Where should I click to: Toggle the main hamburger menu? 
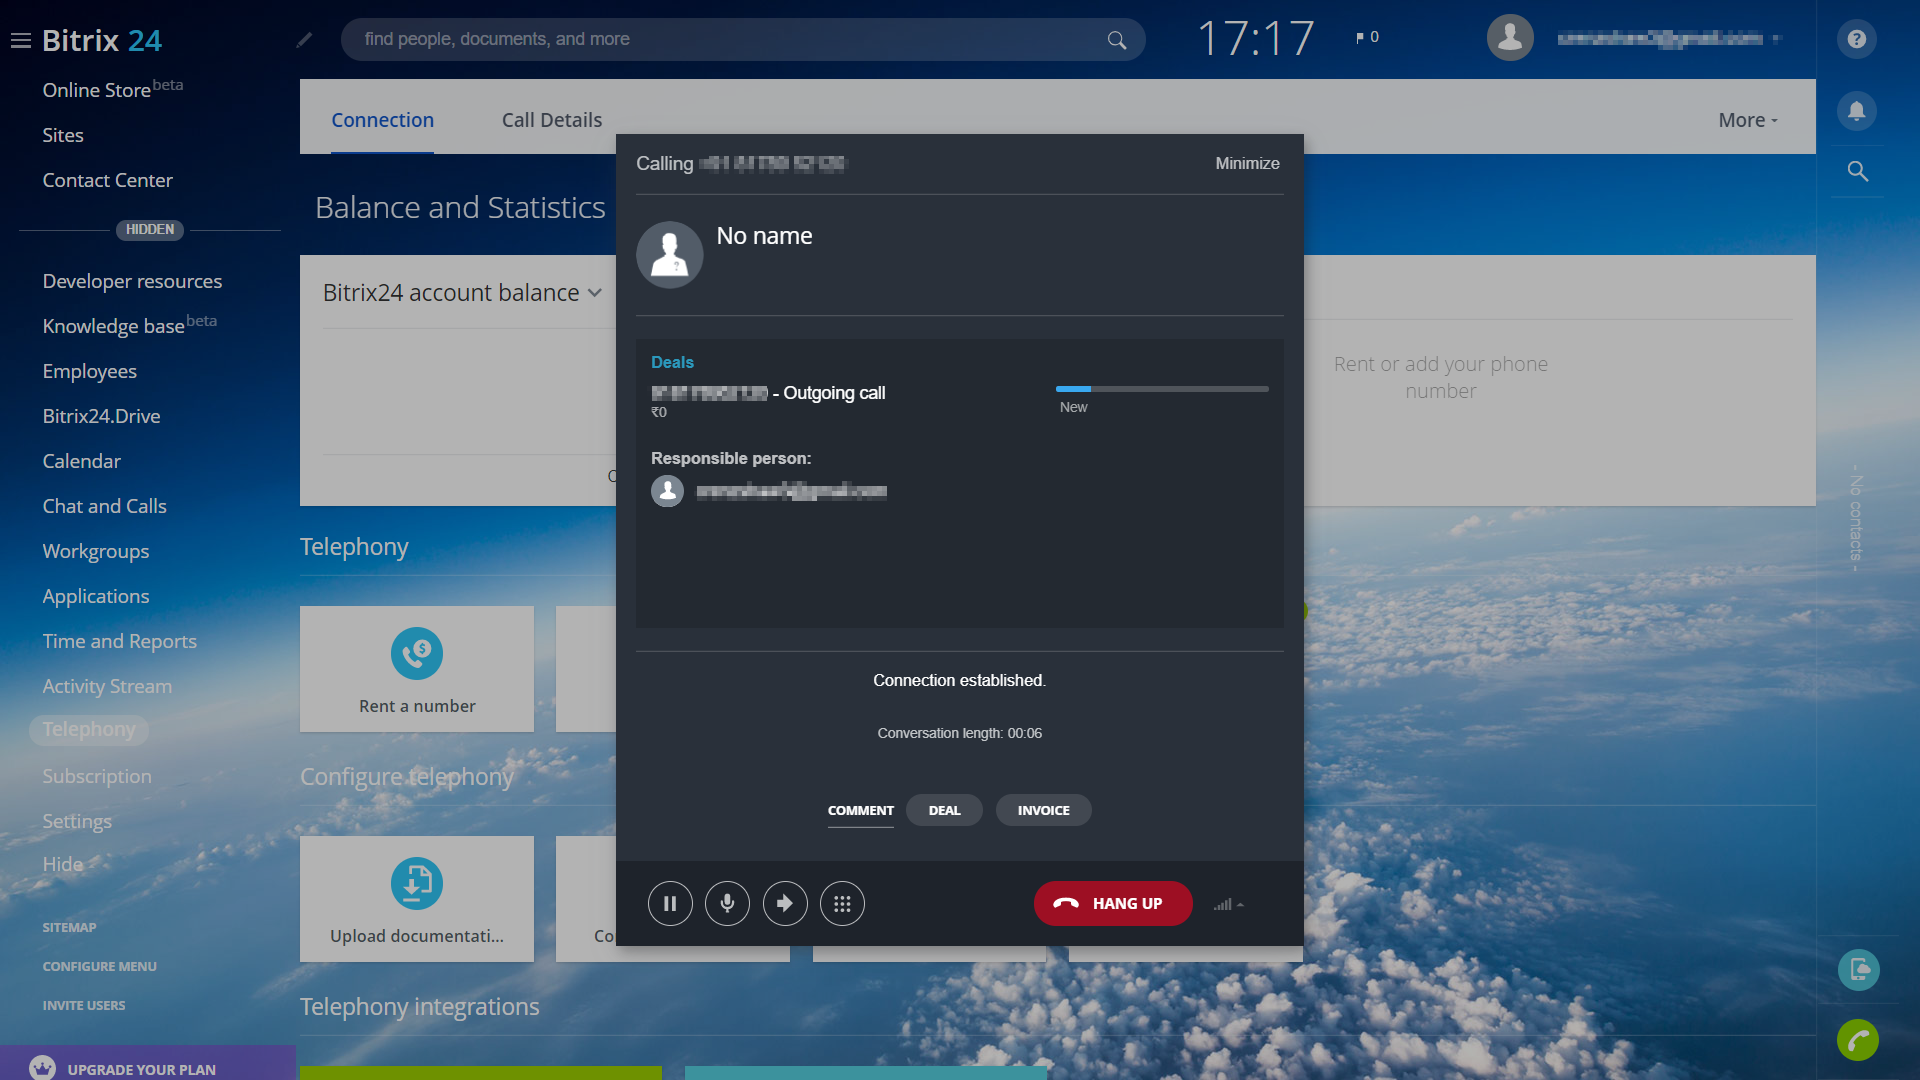click(20, 41)
